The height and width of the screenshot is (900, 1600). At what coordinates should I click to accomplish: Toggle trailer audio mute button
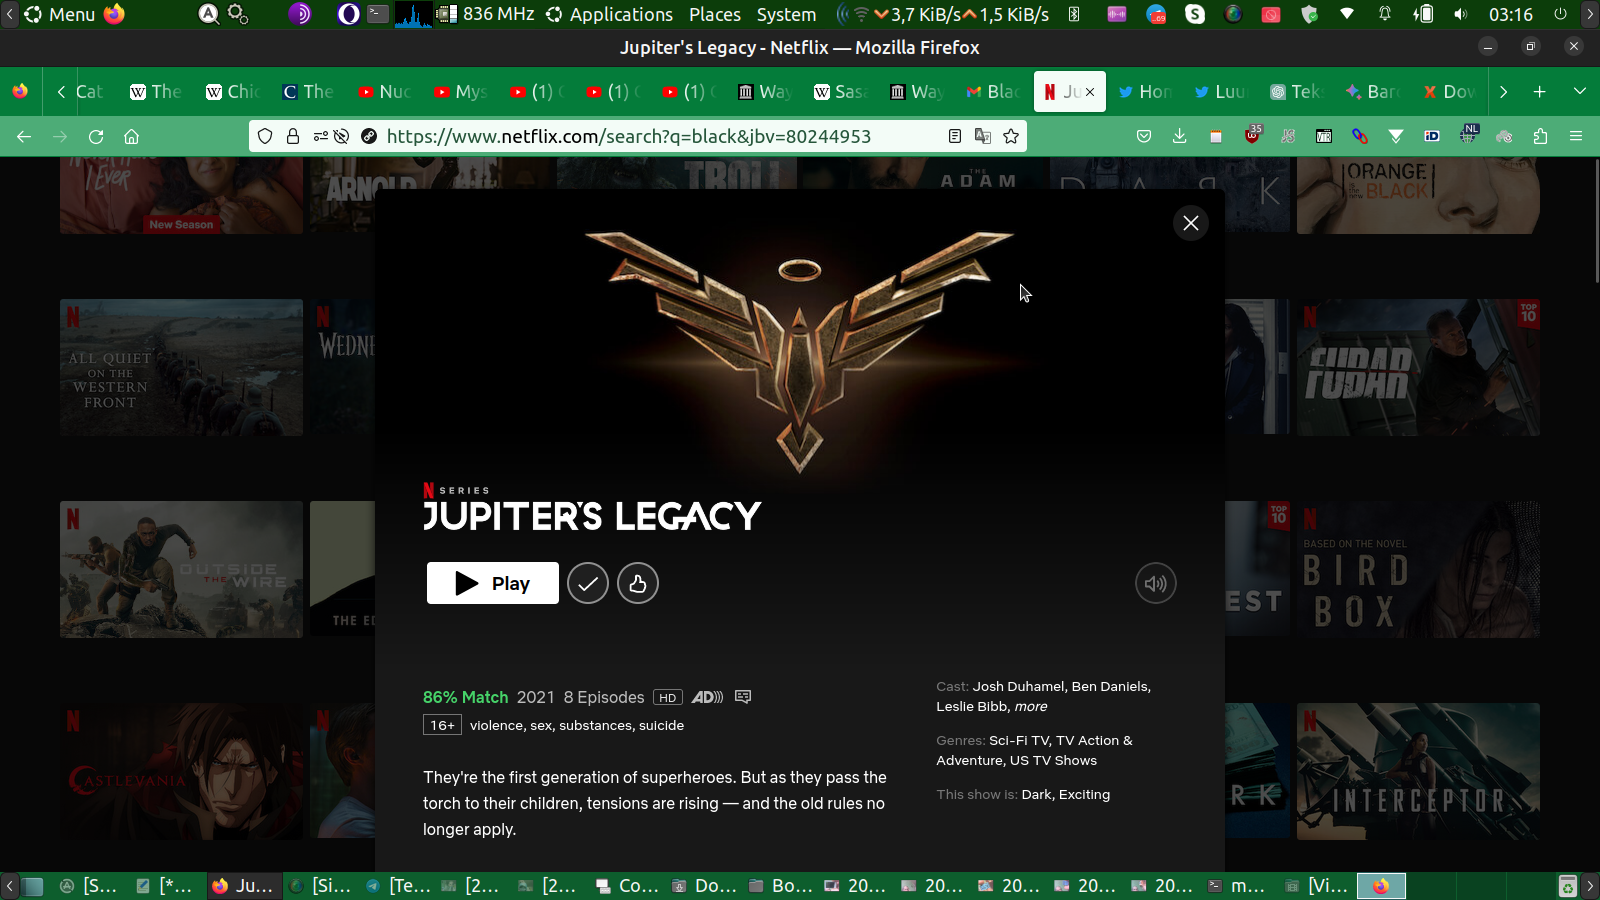(x=1156, y=583)
